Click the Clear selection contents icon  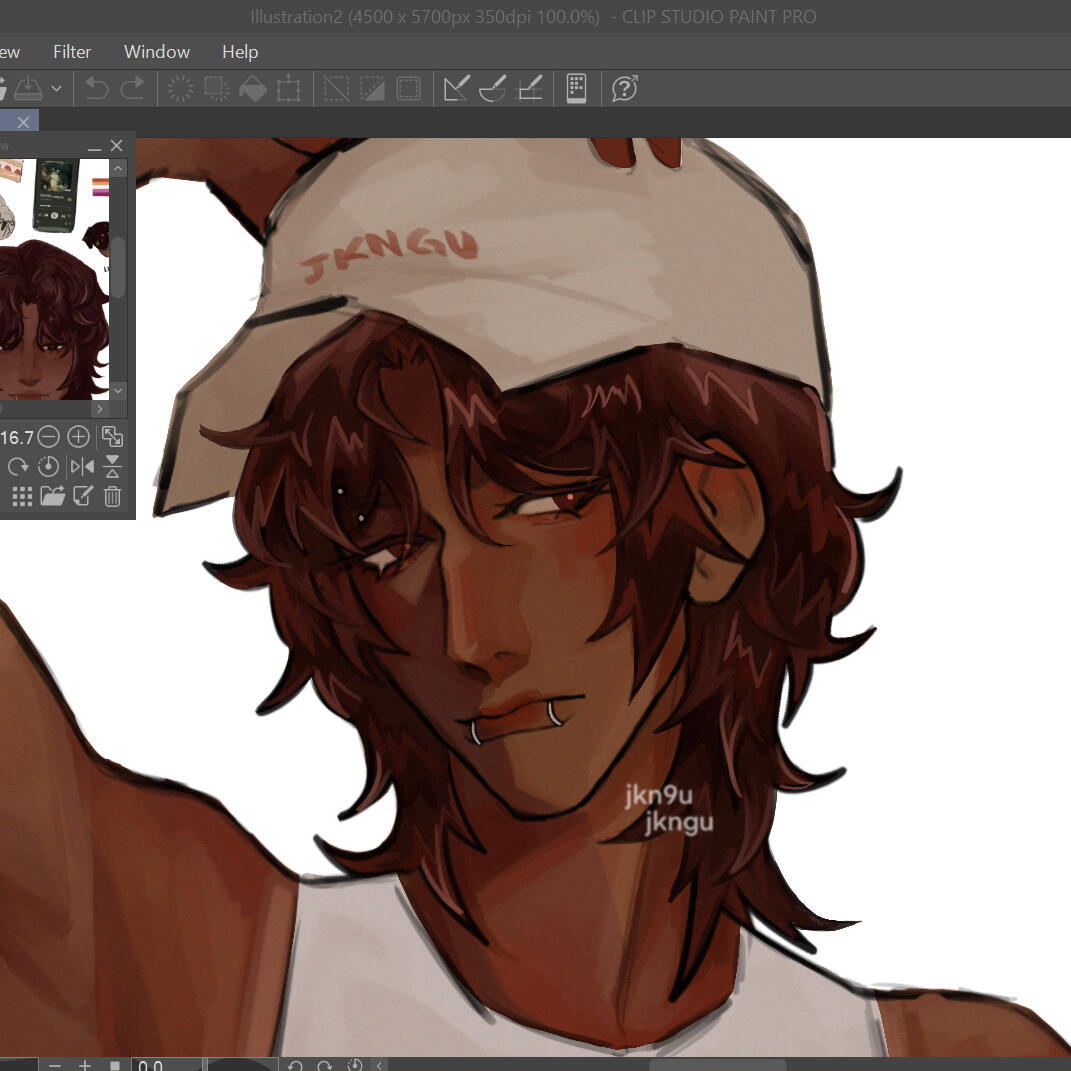click(x=181, y=89)
